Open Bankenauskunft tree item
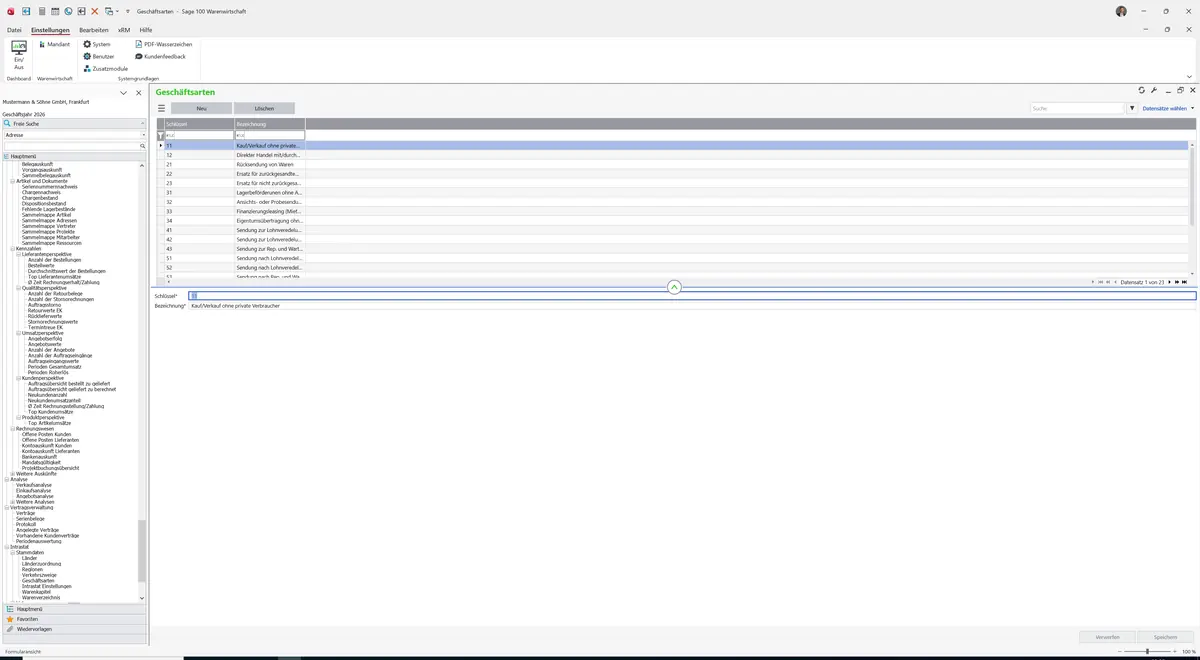1200x660 pixels. (x=38, y=456)
